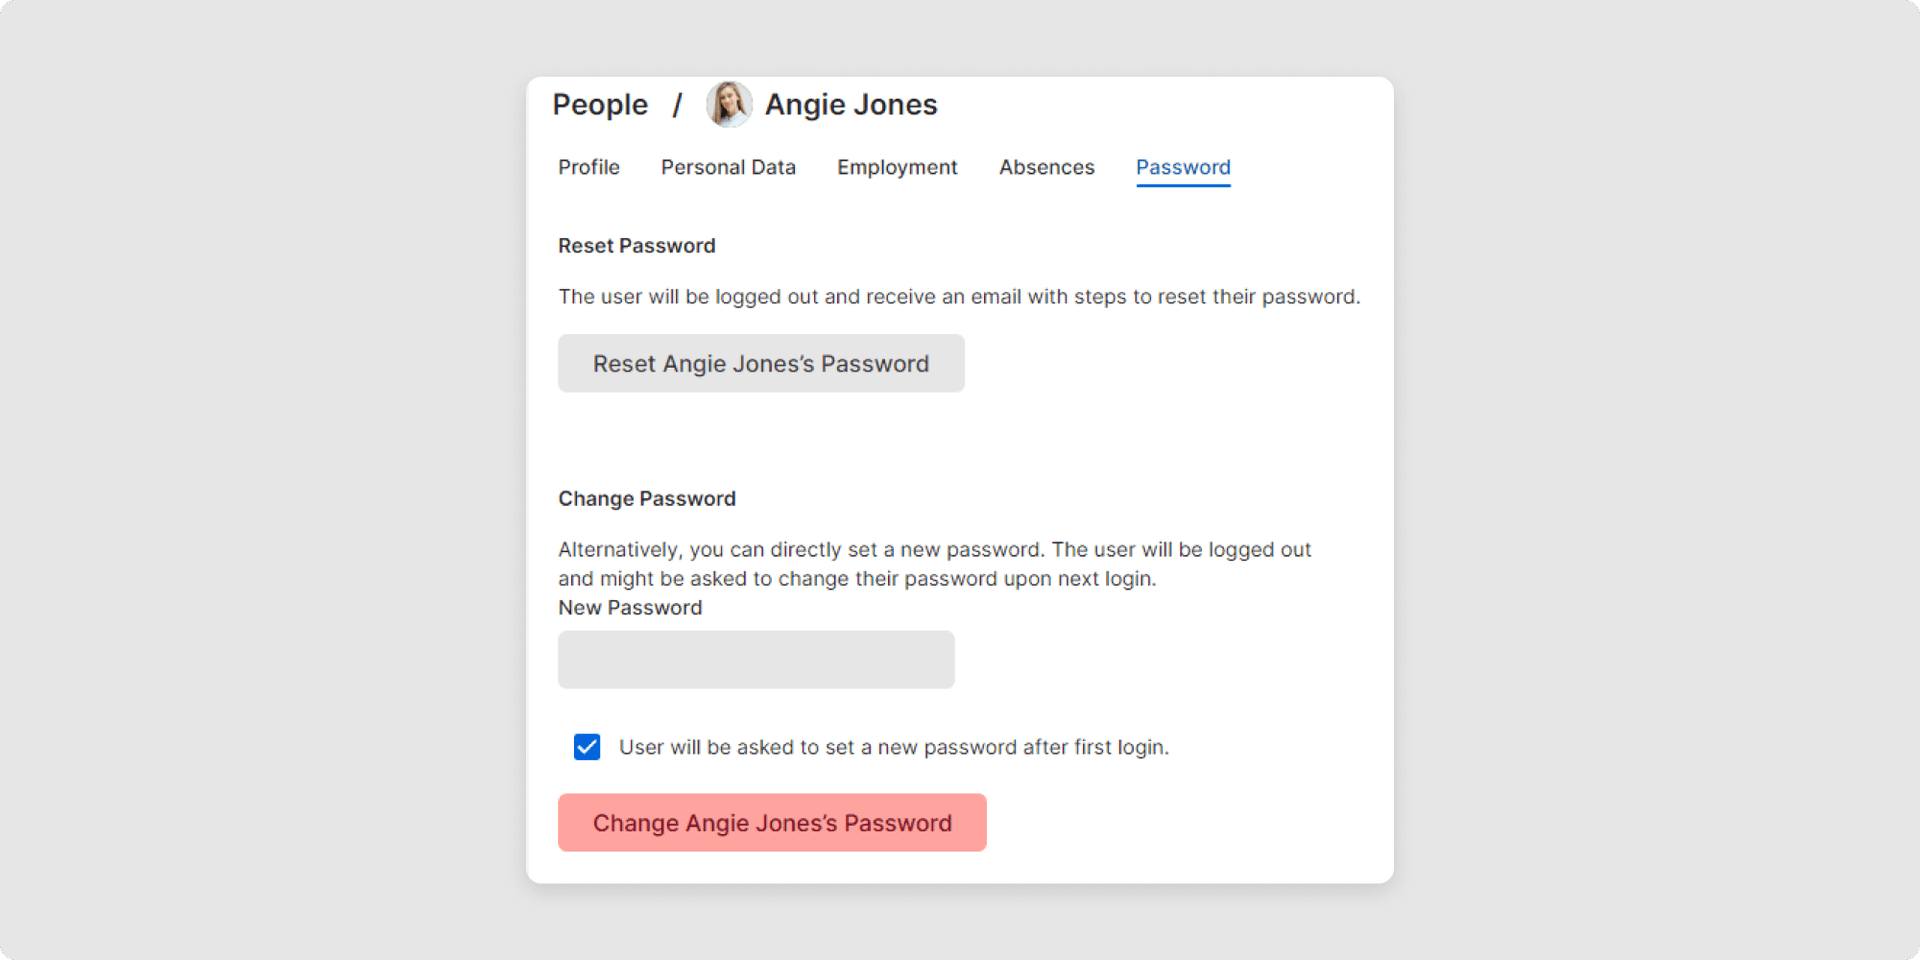This screenshot has width=1920, height=960.
Task: Click the Reset Password section heading
Action: (636, 245)
